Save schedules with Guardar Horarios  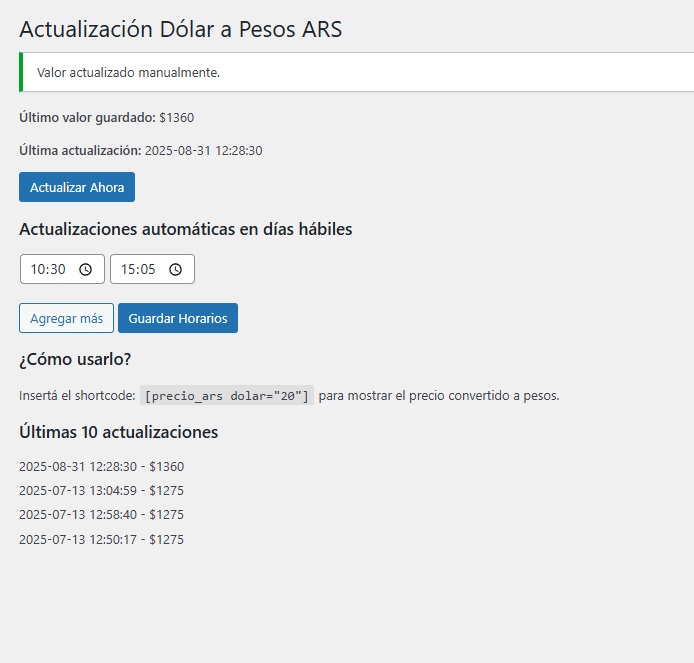tap(178, 318)
